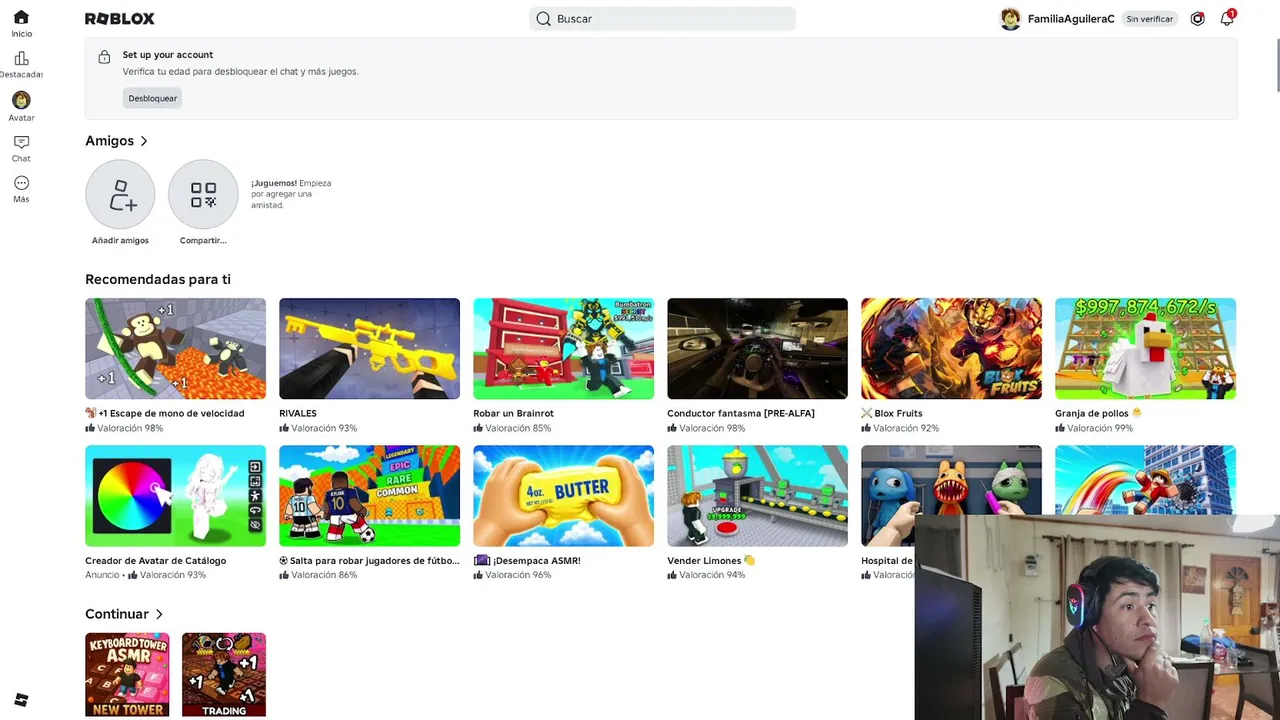Click the Recomendadas para ti heading
Screen dimensions: 1280x720
[158, 279]
